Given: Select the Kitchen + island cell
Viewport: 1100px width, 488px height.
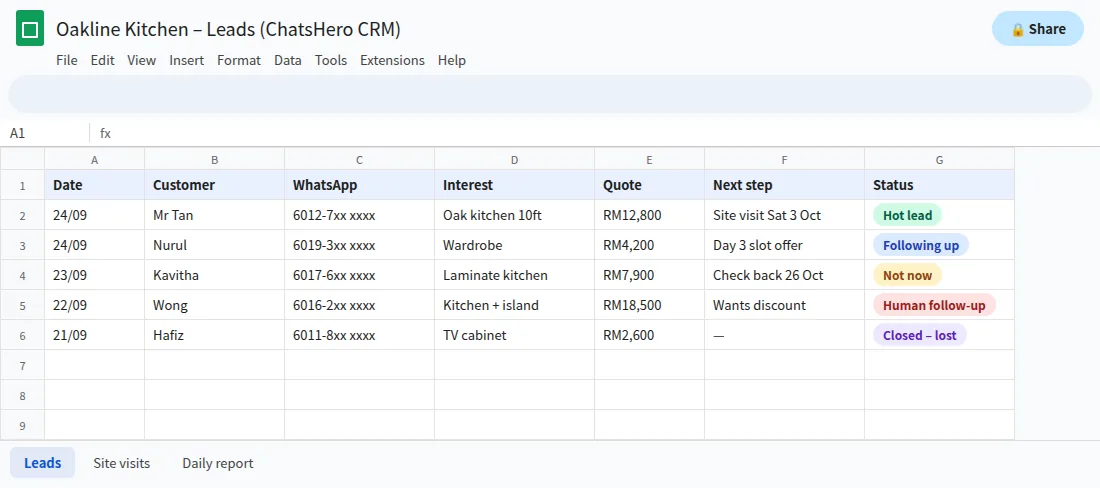Looking at the screenshot, I should coord(514,305).
